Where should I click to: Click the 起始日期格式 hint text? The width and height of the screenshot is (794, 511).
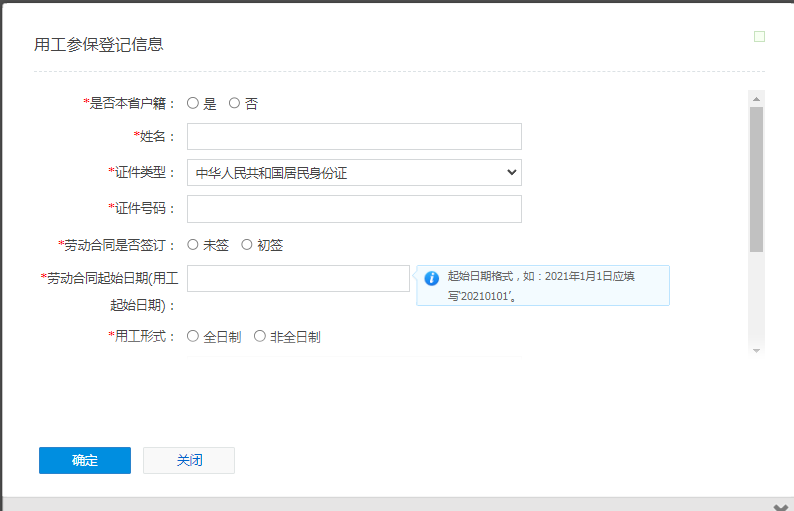click(x=541, y=286)
